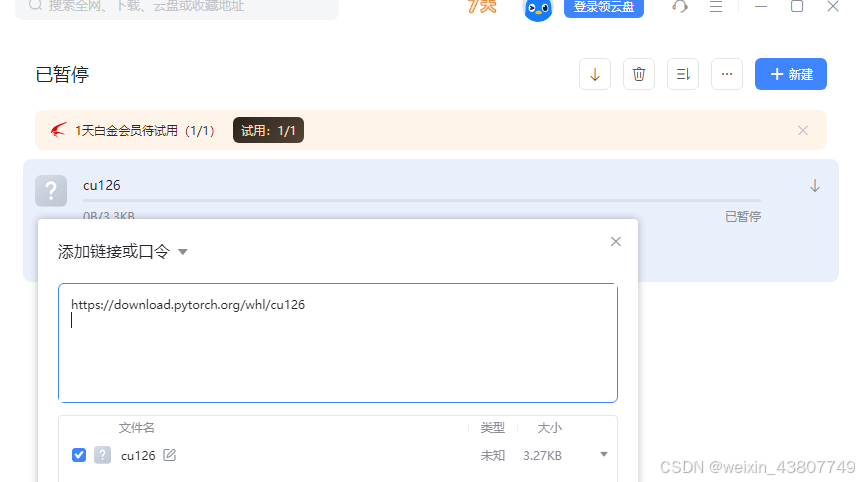Open the hamburger main menu
Screen dimensions: 859x482
pyautogui.click(x=716, y=7)
